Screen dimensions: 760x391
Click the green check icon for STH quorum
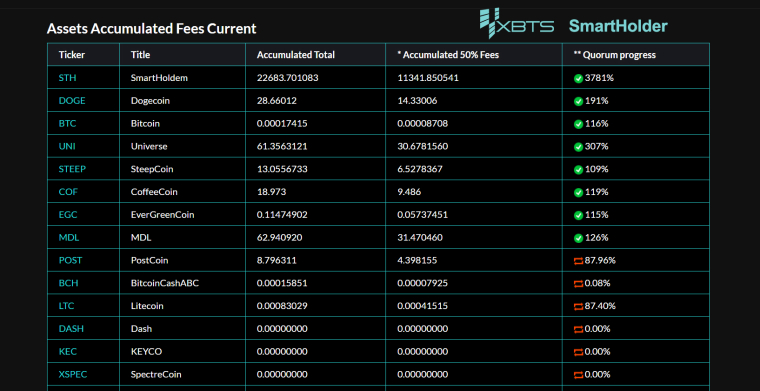pyautogui.click(x=578, y=78)
